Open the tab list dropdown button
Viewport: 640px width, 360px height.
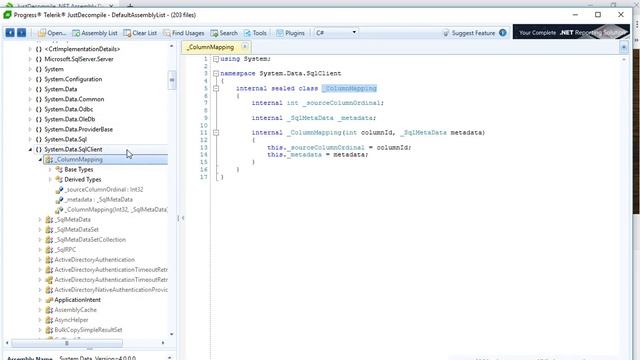(x=624, y=47)
